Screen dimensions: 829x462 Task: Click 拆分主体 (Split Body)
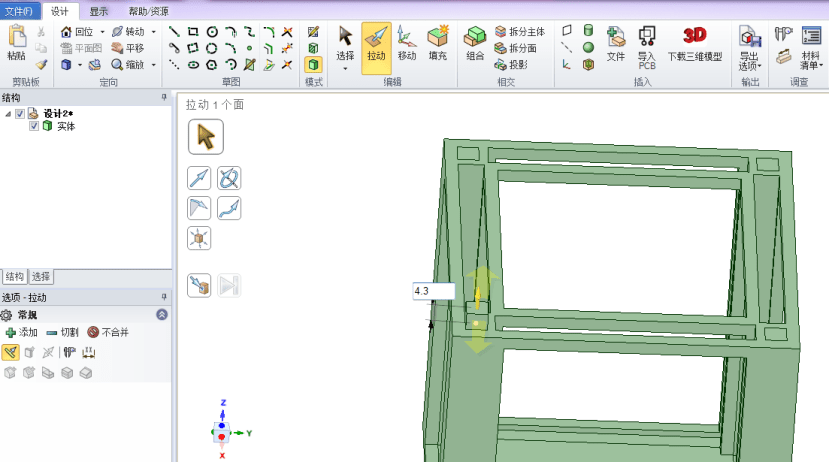click(519, 32)
